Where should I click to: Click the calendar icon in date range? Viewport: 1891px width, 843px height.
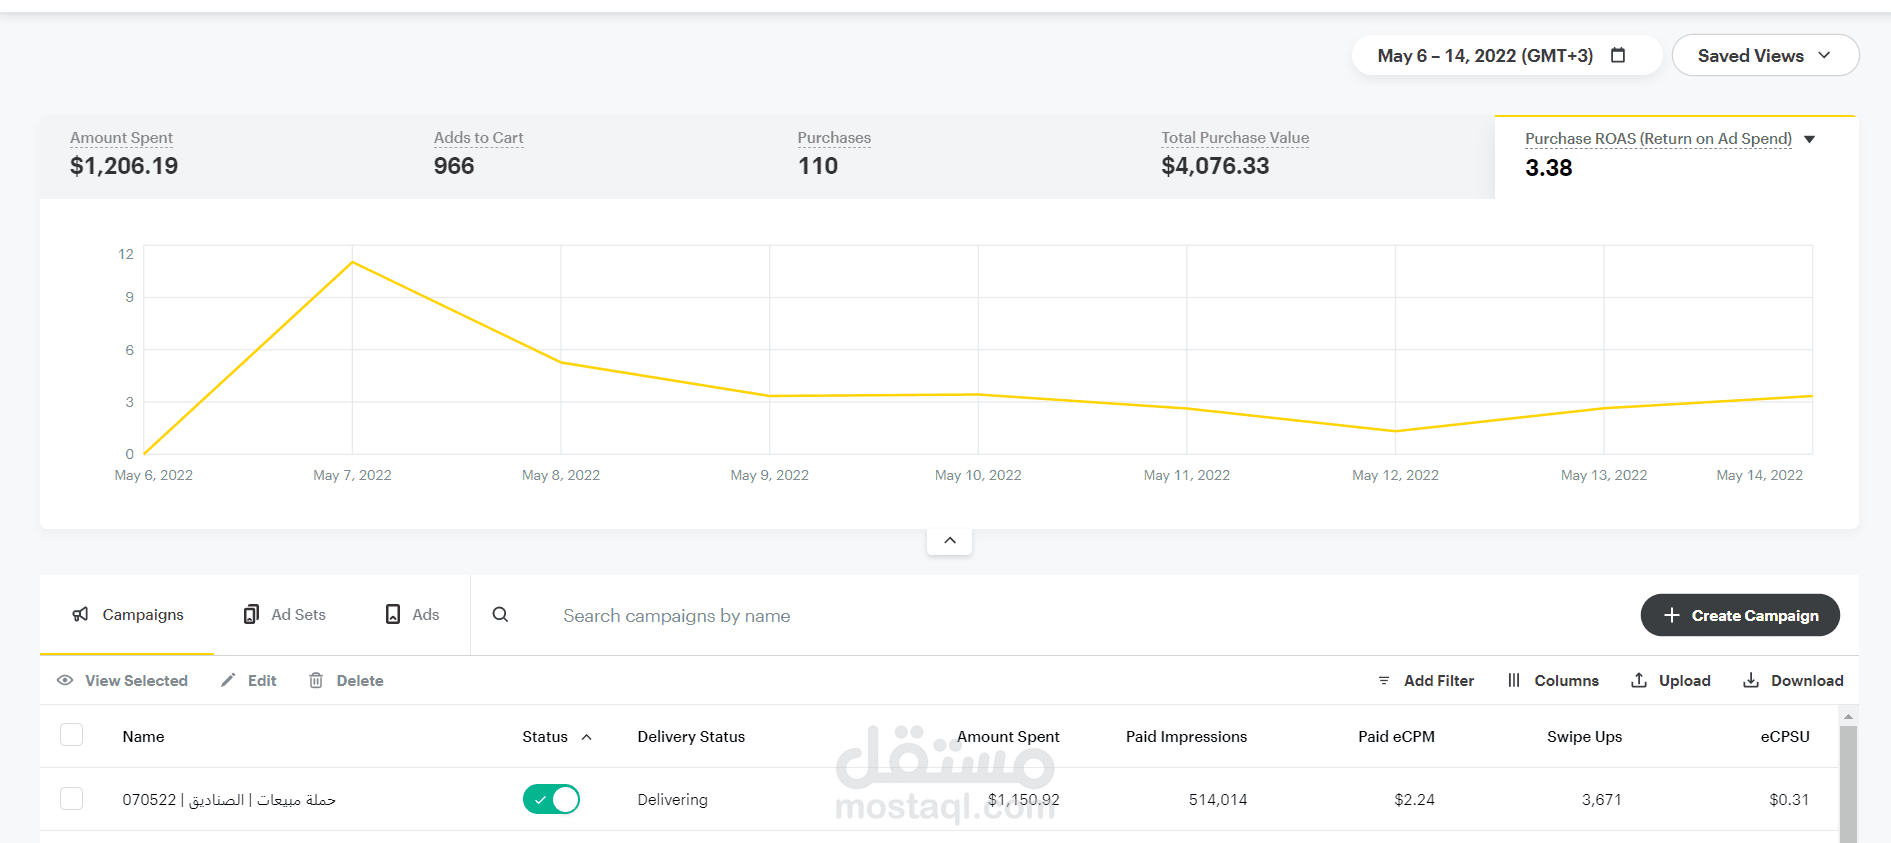(1618, 56)
